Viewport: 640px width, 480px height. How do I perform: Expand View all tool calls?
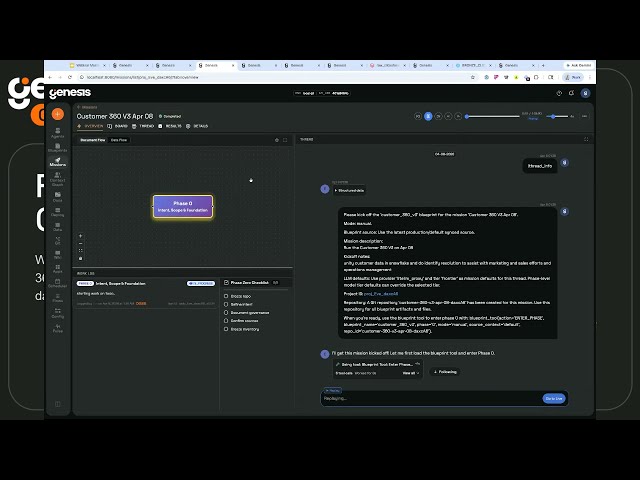pos(411,373)
